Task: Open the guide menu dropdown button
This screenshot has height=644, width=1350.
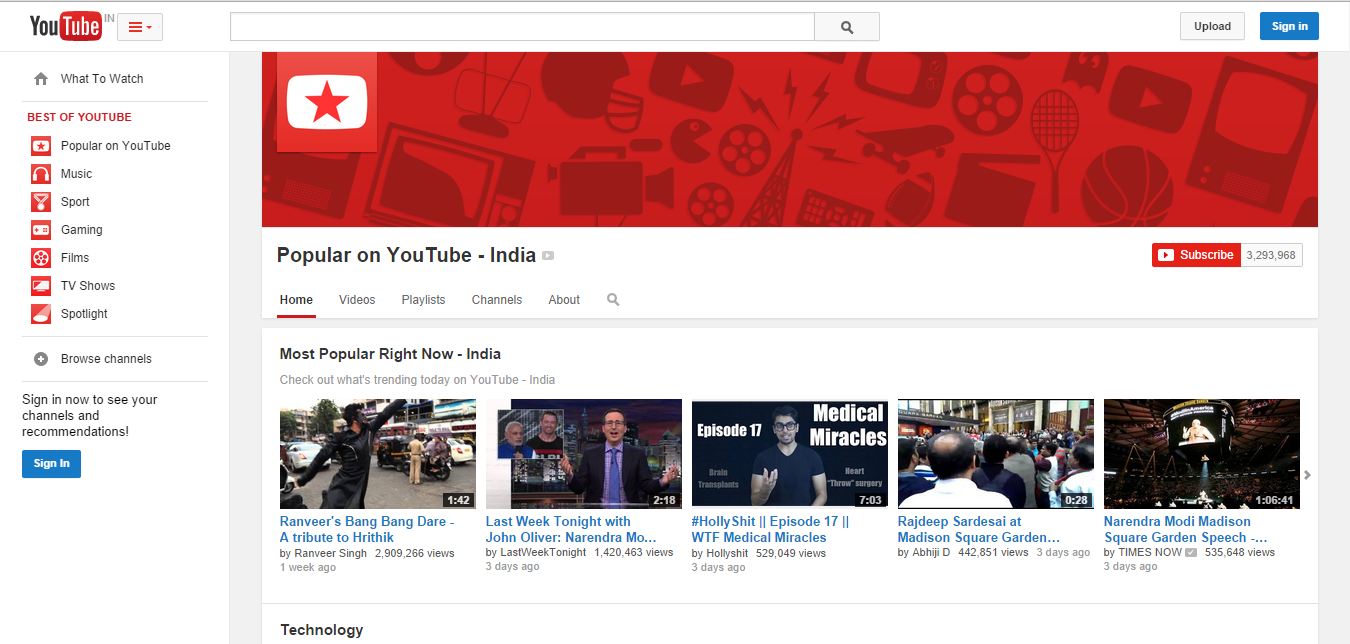Action: 140,27
